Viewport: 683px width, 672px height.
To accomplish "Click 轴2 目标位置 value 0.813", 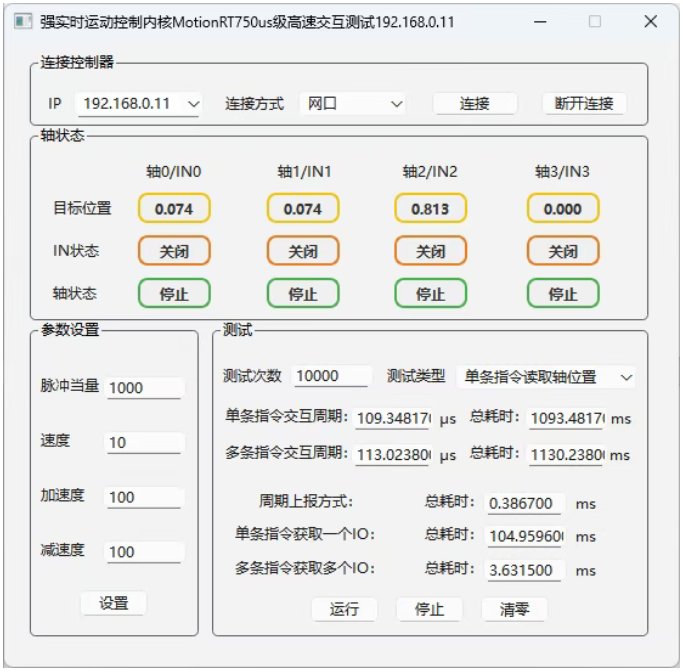I will click(x=431, y=209).
